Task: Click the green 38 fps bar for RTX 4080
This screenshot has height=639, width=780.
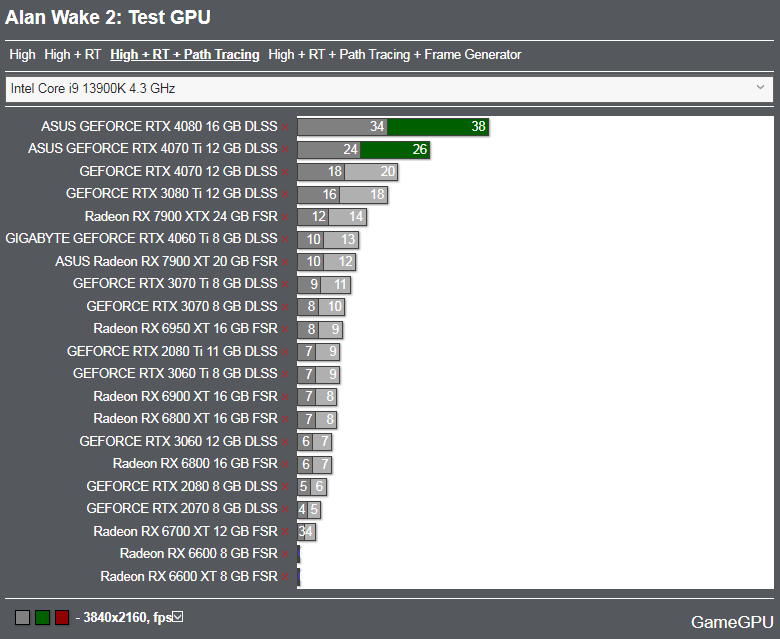Action: pyautogui.click(x=438, y=127)
